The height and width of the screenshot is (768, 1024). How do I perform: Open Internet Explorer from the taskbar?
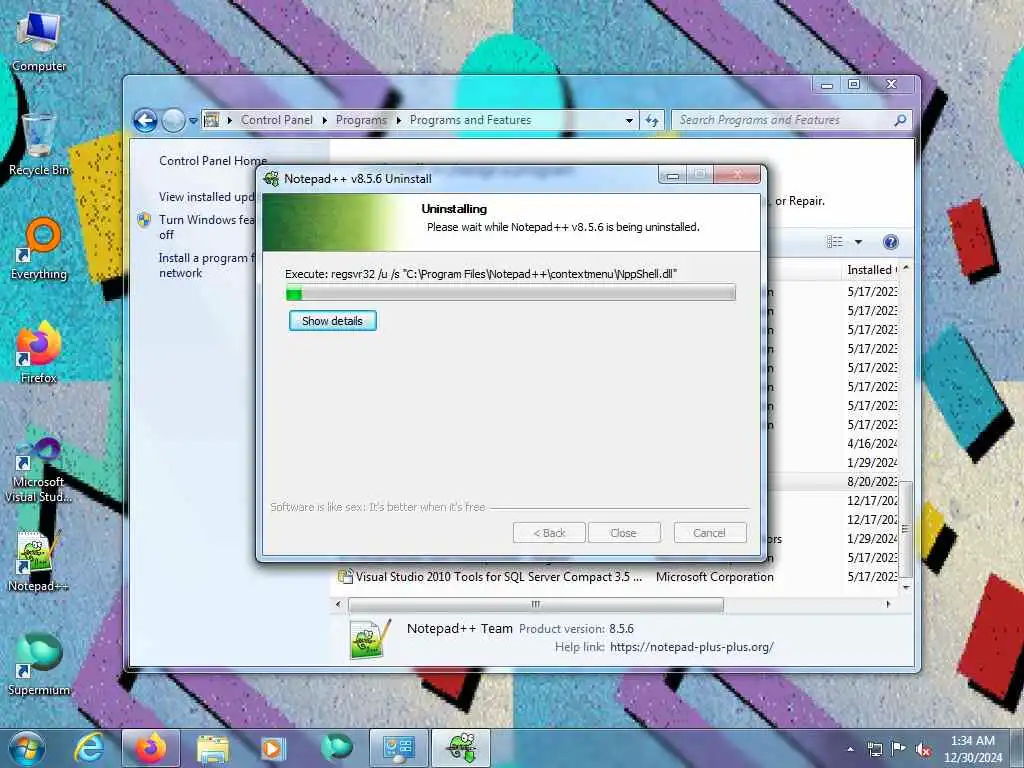(89, 748)
